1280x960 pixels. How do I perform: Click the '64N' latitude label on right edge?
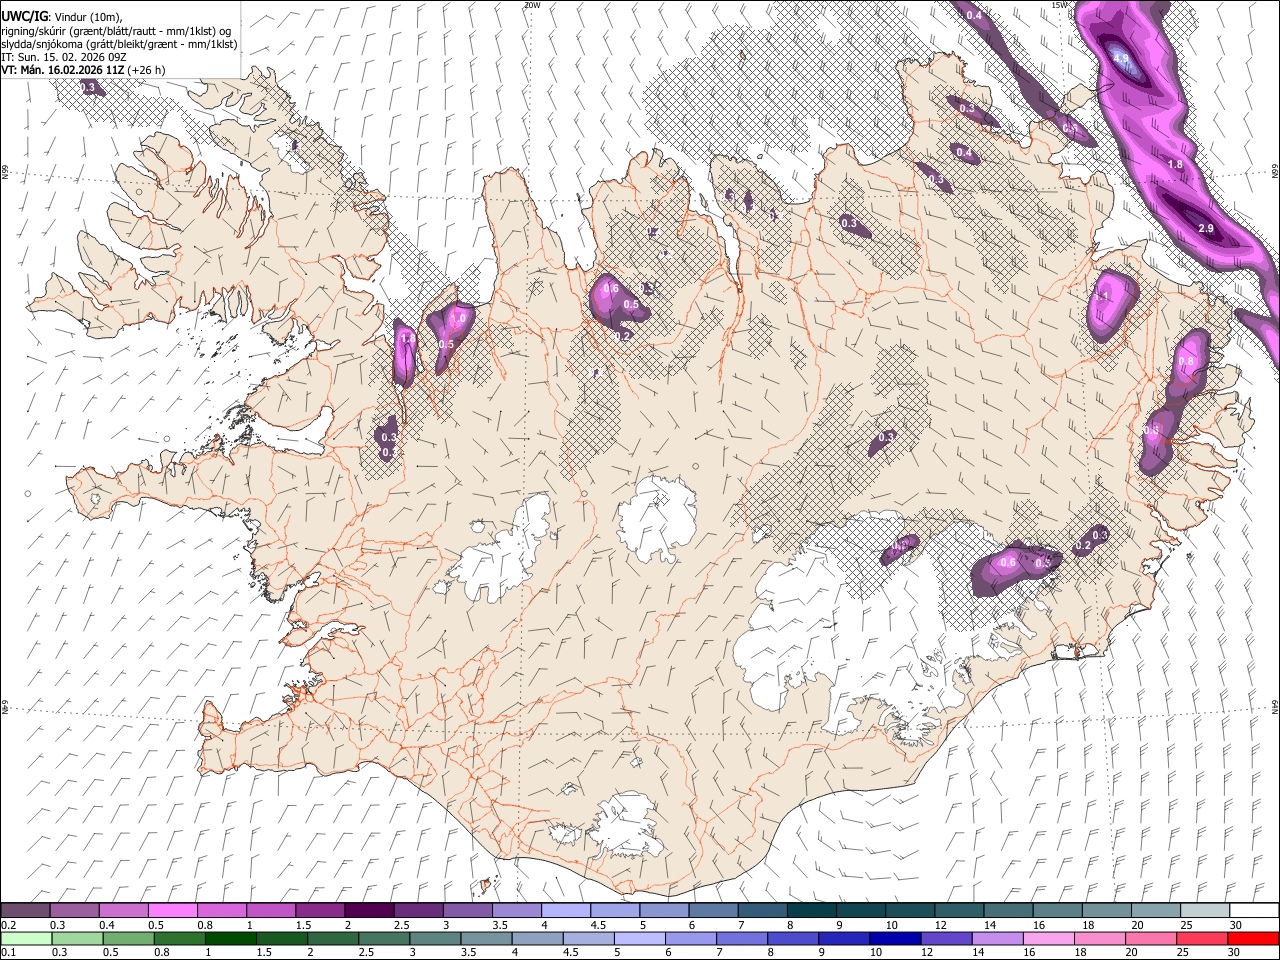point(1275,706)
